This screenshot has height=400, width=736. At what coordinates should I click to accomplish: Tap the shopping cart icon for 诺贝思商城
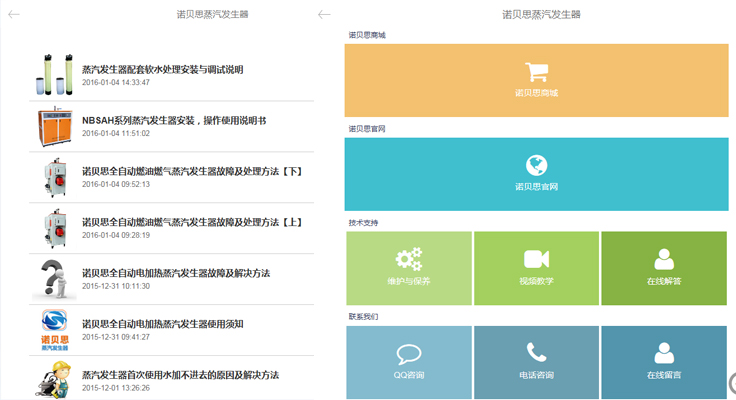536,72
